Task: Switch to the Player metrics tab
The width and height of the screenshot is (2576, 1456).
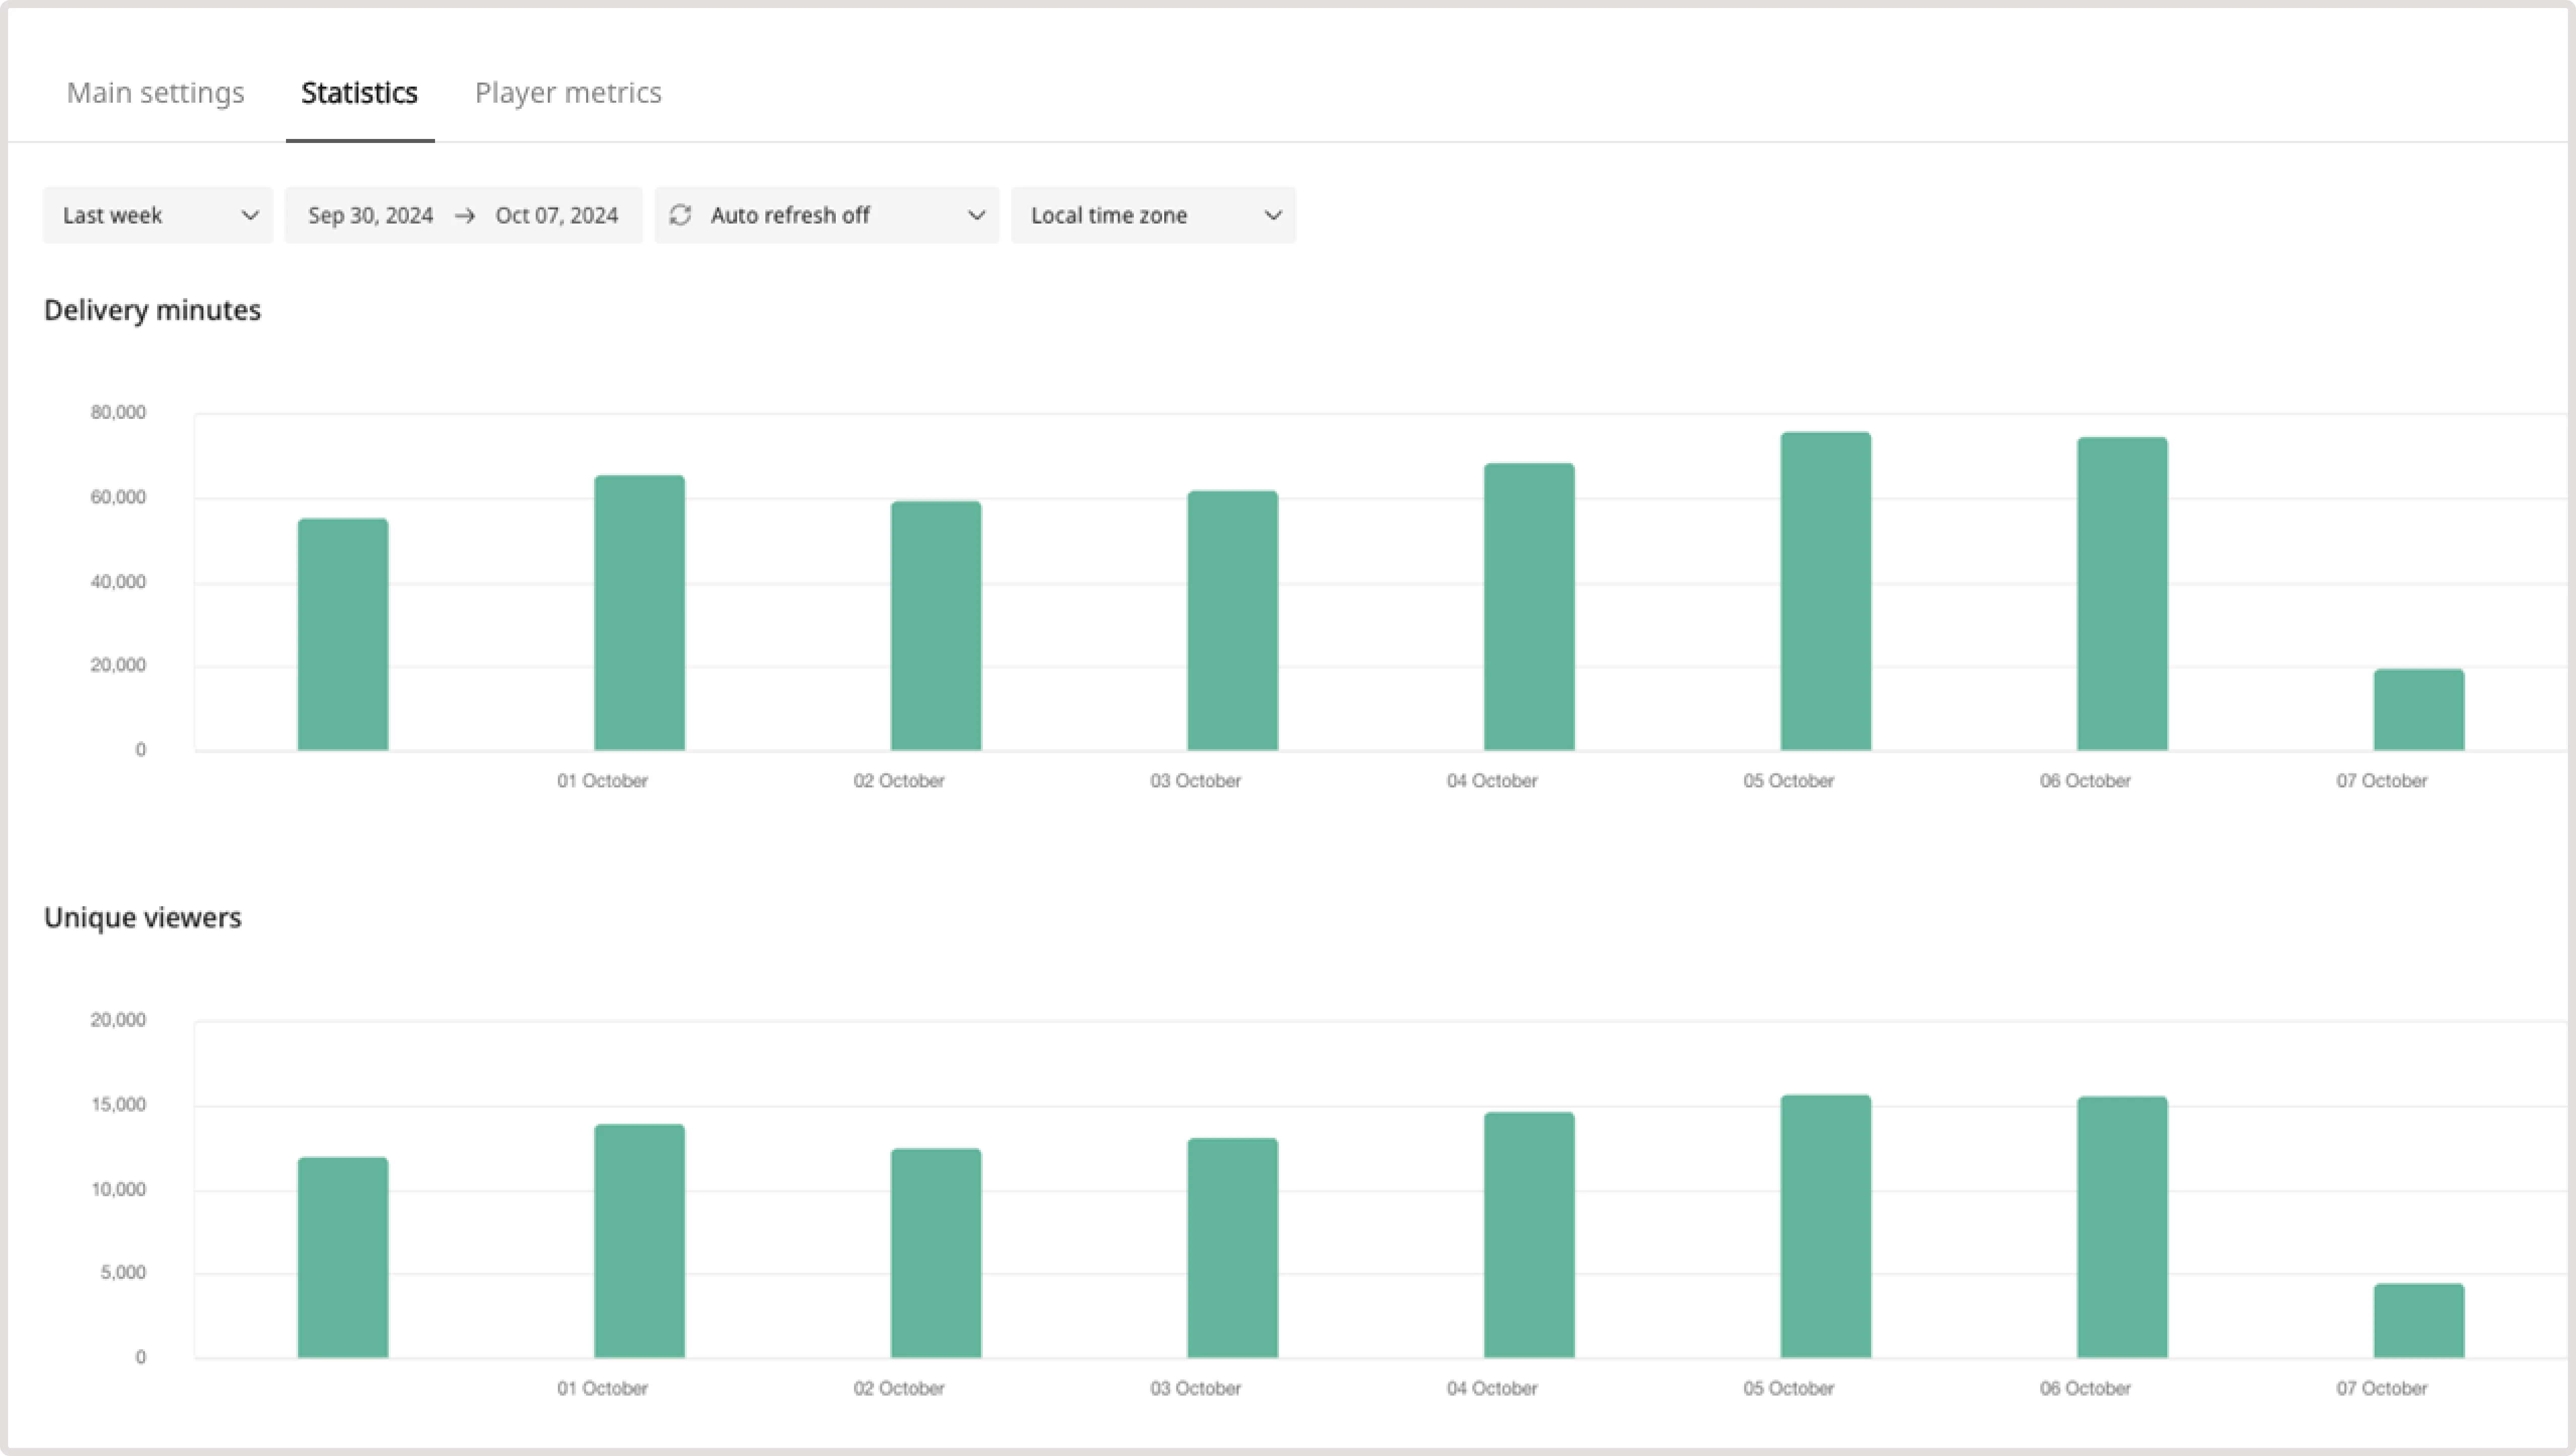Action: click(x=567, y=92)
